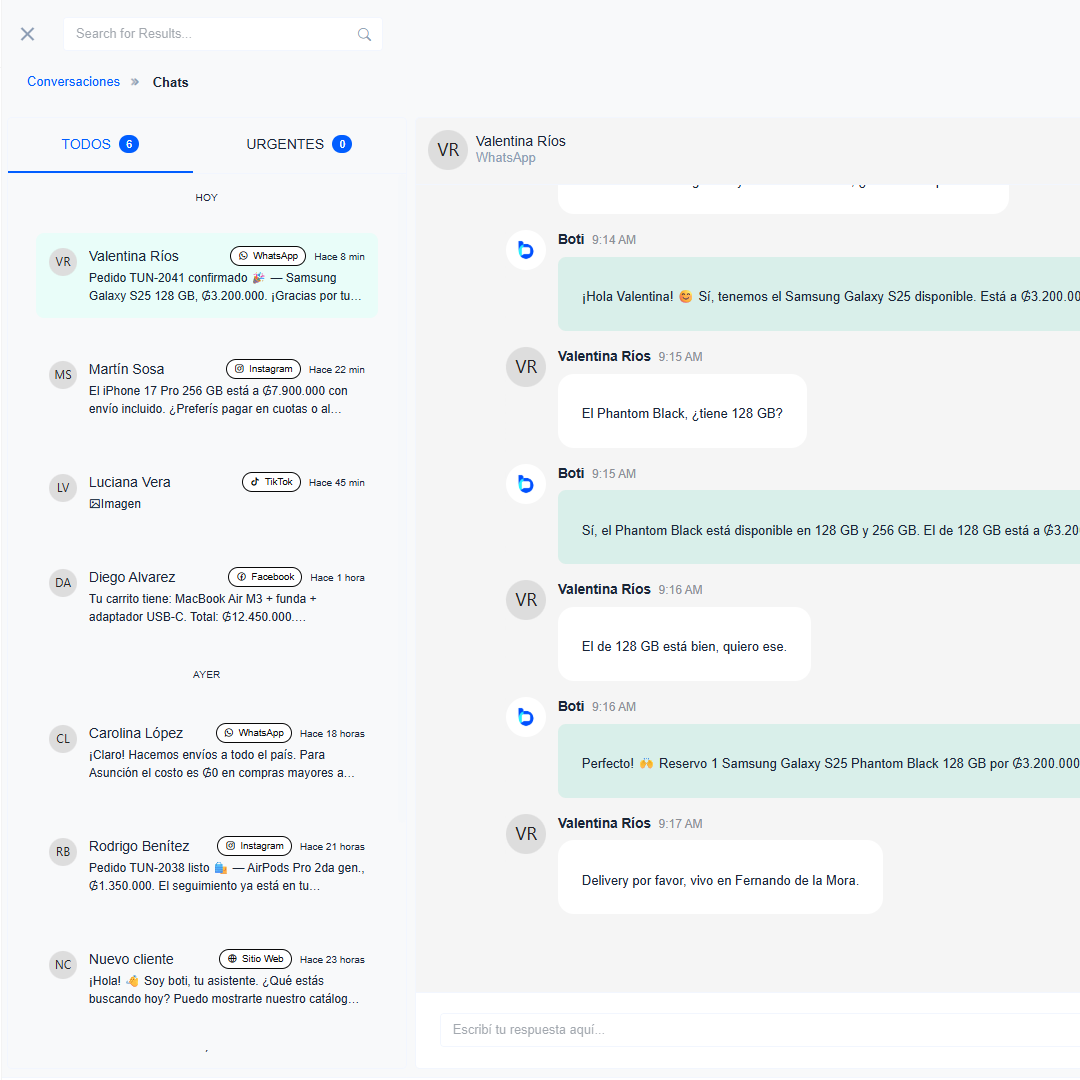
Task: Open Valentina Ríos conversation in list
Action: pos(207,276)
